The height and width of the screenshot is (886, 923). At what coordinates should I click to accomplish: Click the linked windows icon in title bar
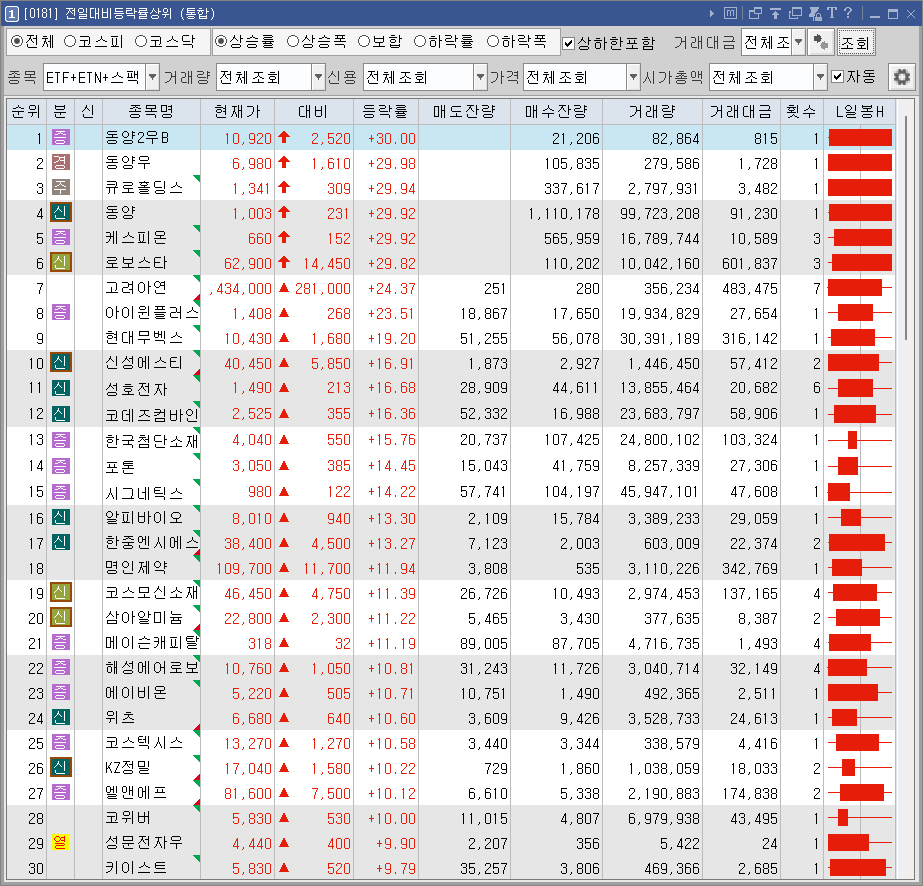pos(755,13)
